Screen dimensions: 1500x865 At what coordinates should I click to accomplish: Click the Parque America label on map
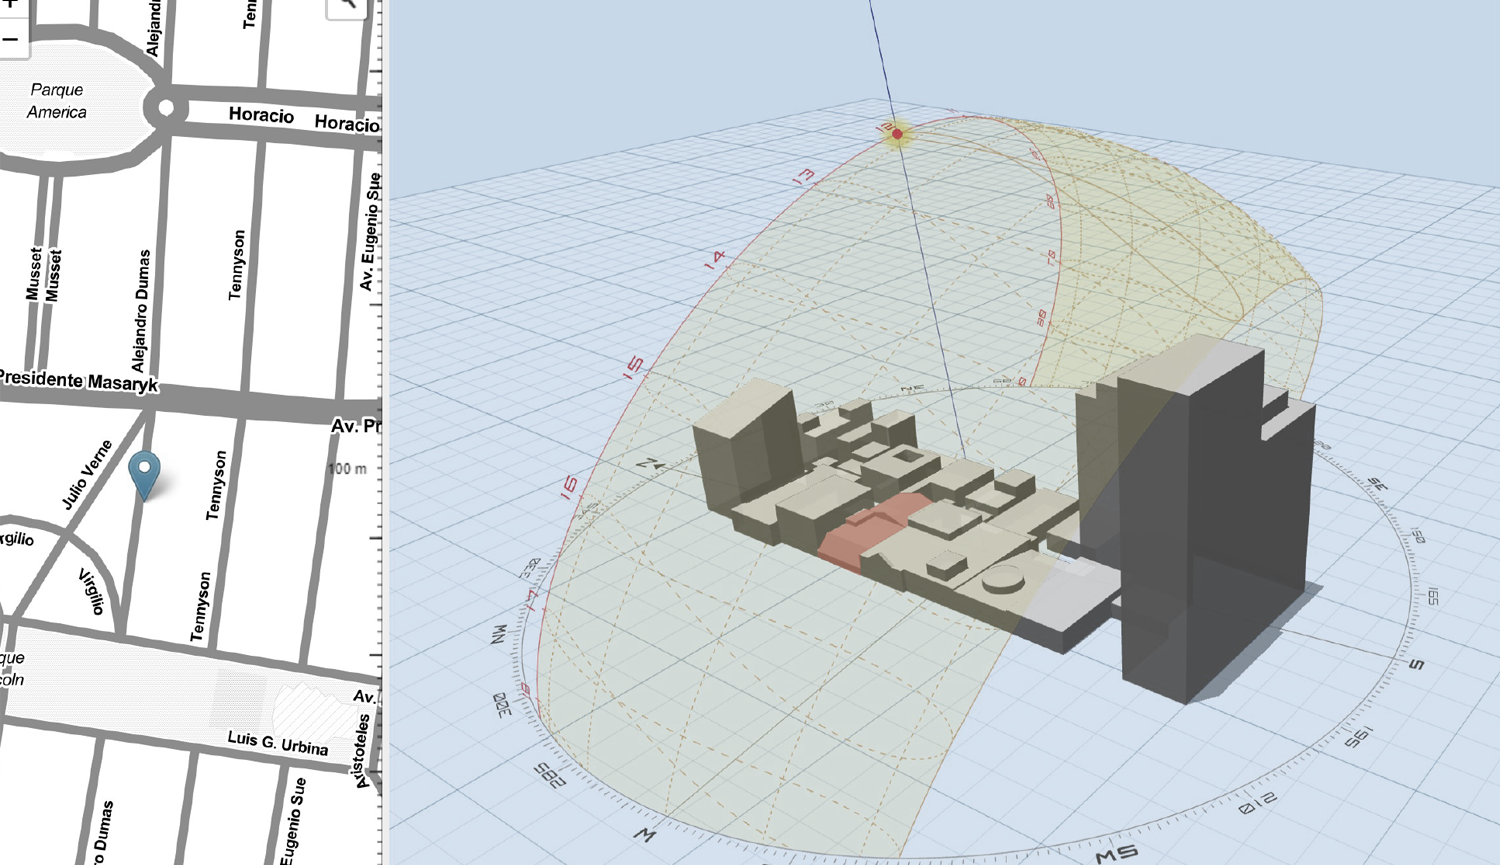(57, 101)
